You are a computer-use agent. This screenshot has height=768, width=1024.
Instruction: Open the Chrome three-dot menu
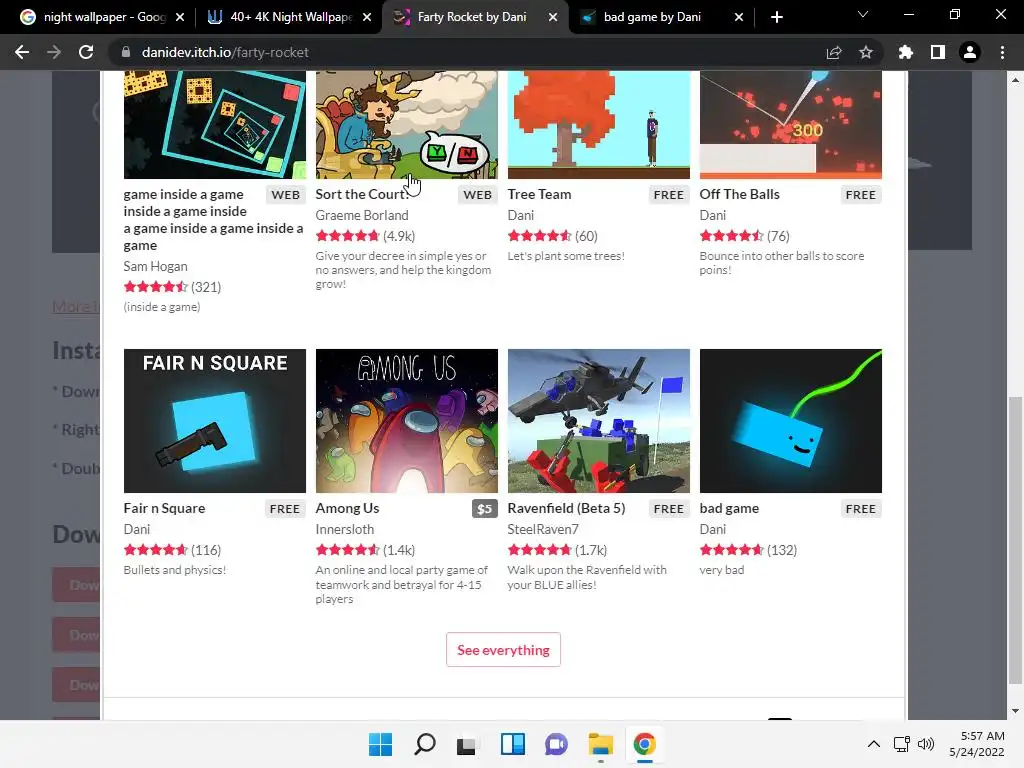[1002, 52]
